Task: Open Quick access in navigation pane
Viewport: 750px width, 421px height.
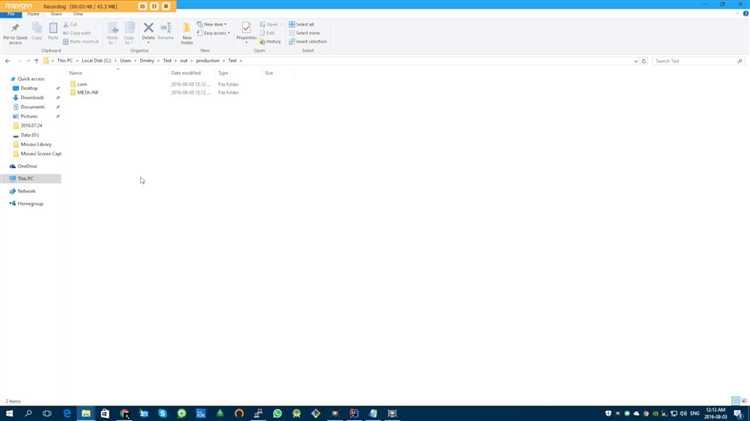Action: (x=31, y=79)
